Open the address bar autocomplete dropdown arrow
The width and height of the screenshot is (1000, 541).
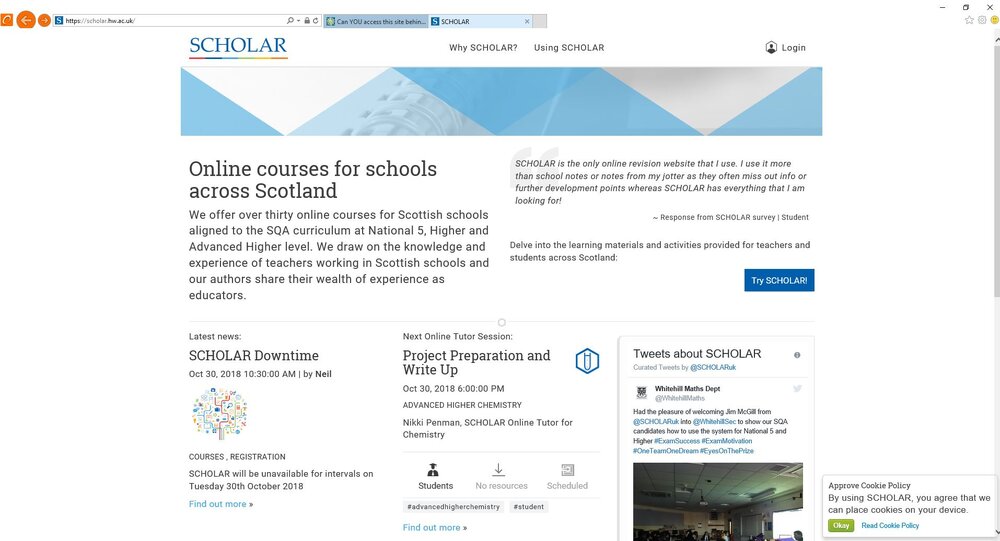(x=298, y=21)
